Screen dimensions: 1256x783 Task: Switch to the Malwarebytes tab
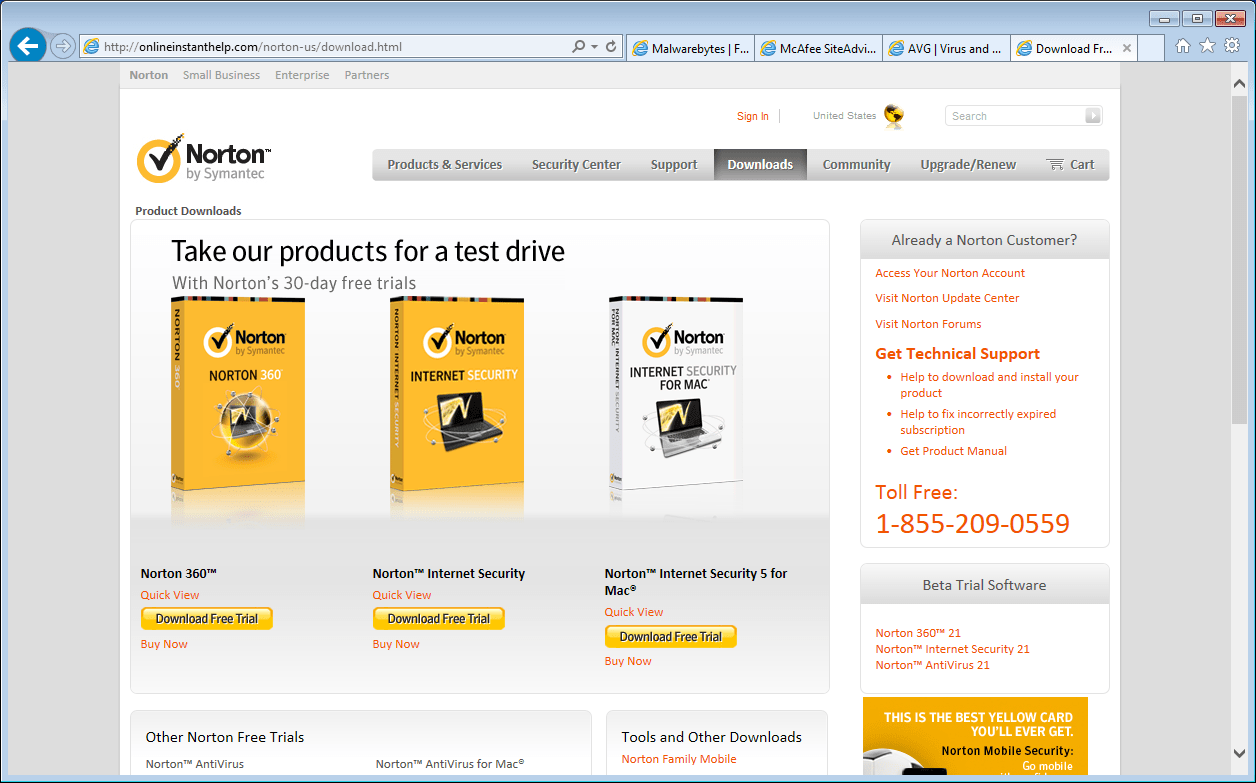[x=690, y=48]
